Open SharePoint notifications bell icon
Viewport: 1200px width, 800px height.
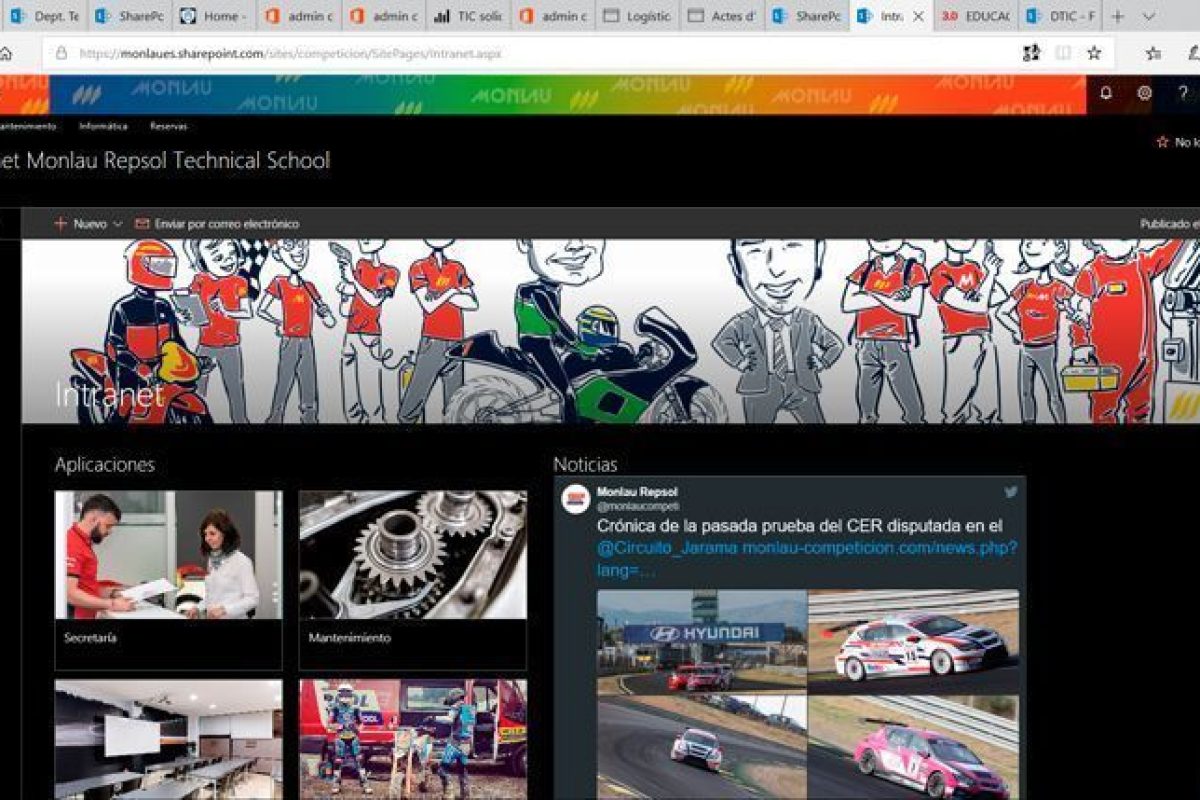pos(1106,93)
